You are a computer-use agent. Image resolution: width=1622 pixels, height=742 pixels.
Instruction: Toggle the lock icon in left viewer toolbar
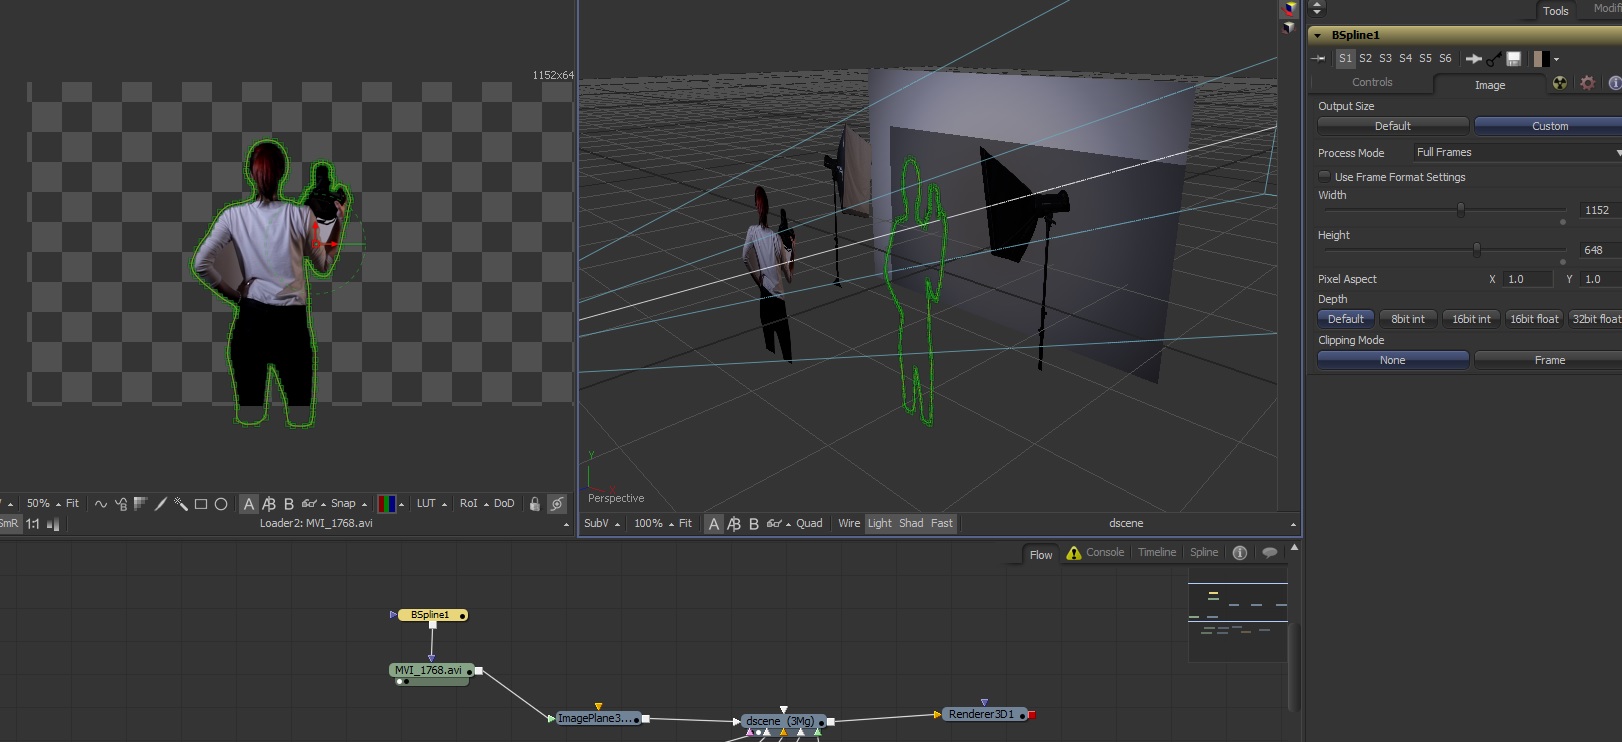point(535,504)
